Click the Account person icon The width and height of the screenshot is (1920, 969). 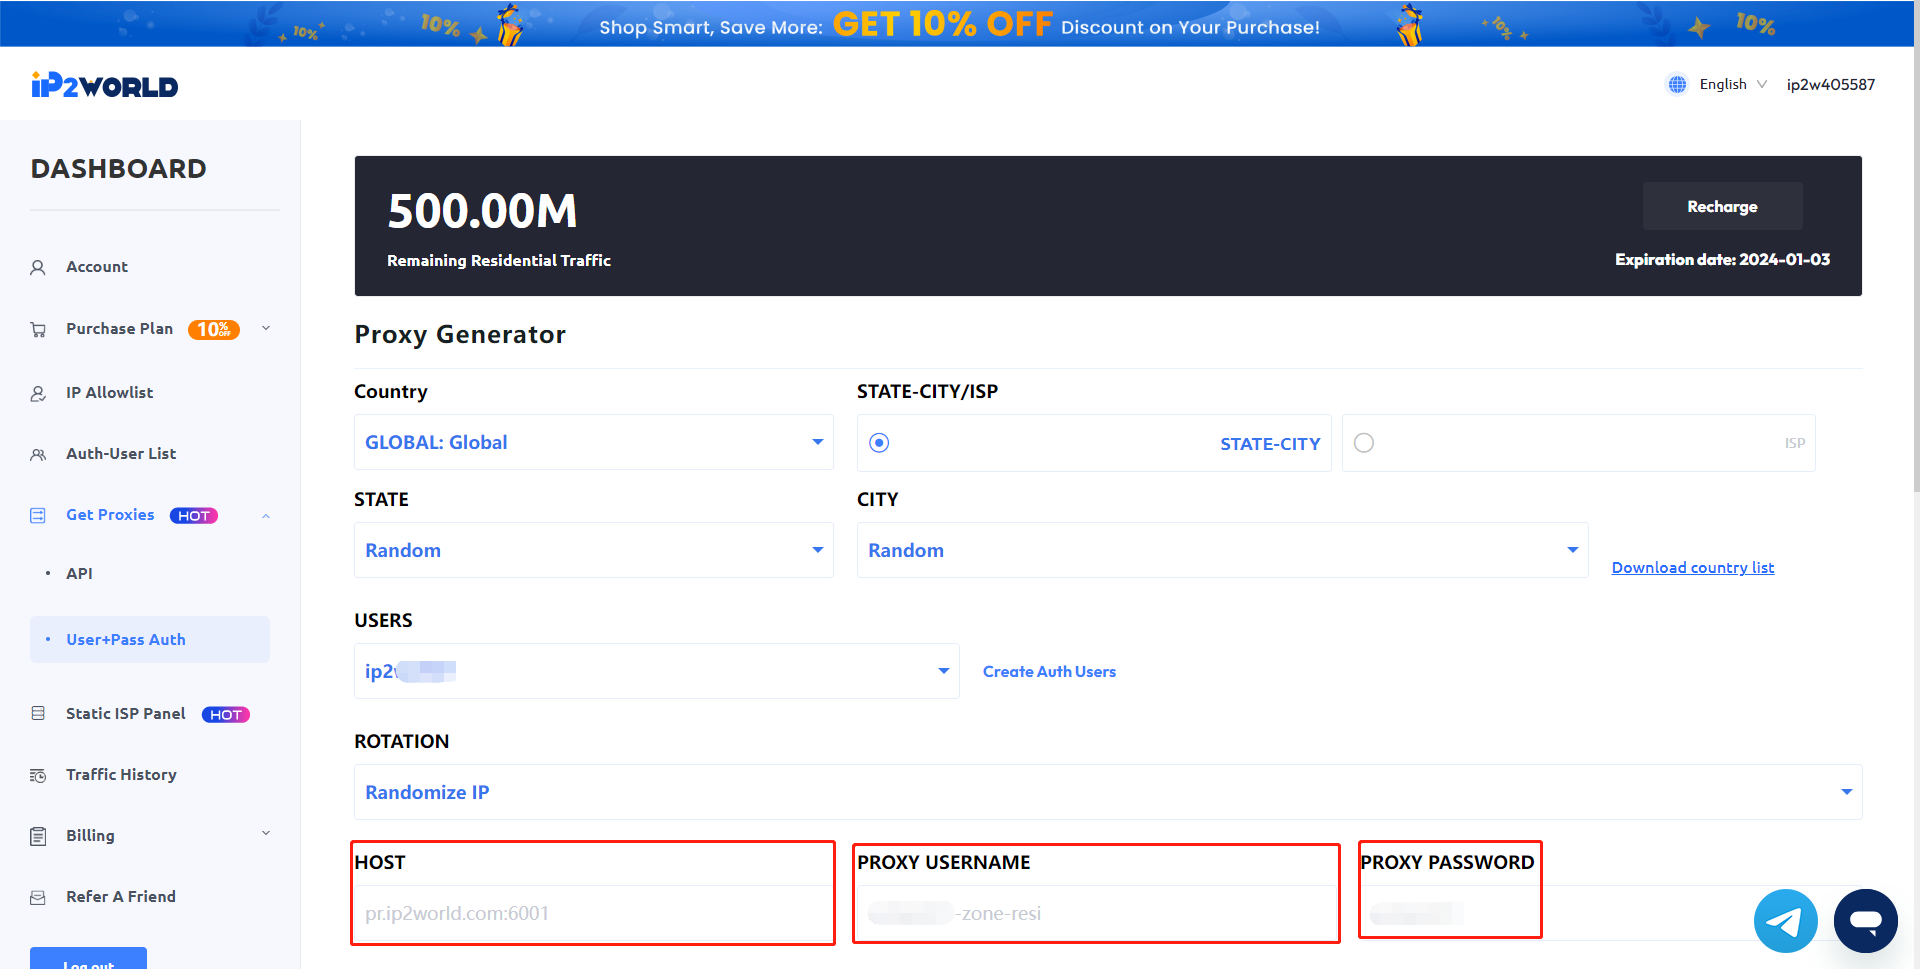pyautogui.click(x=38, y=267)
